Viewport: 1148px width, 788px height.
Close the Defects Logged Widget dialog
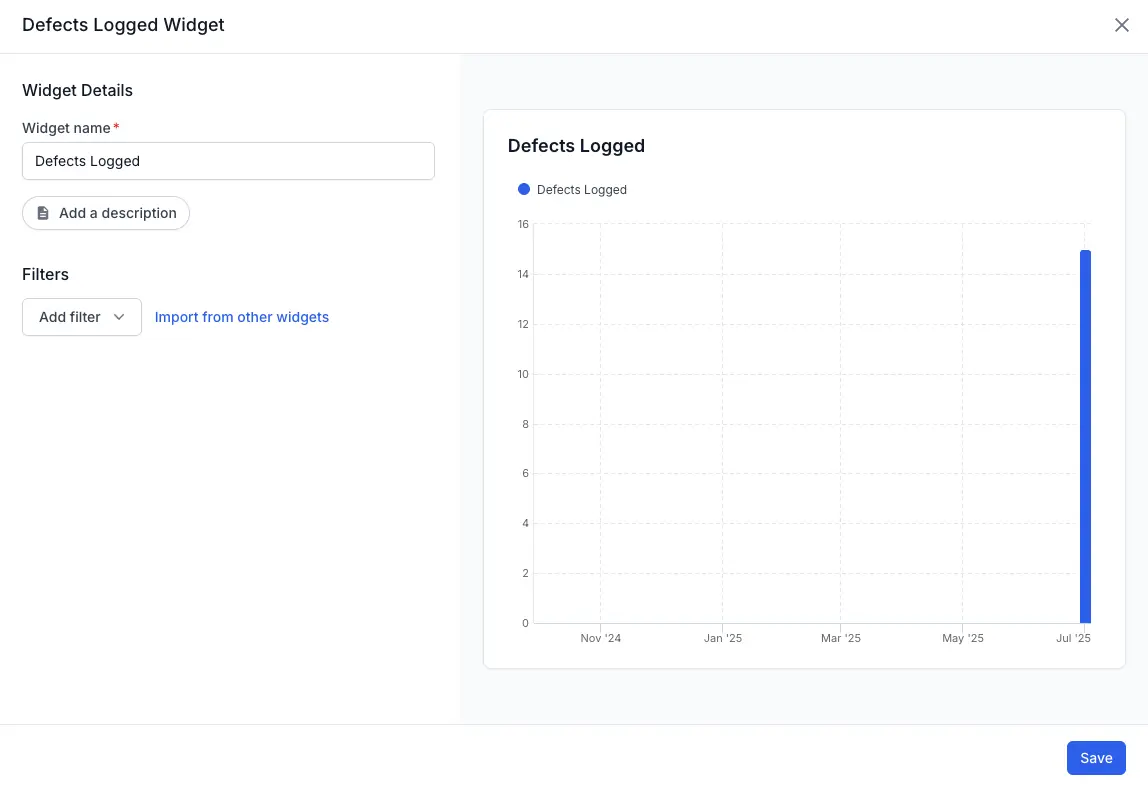(1121, 25)
